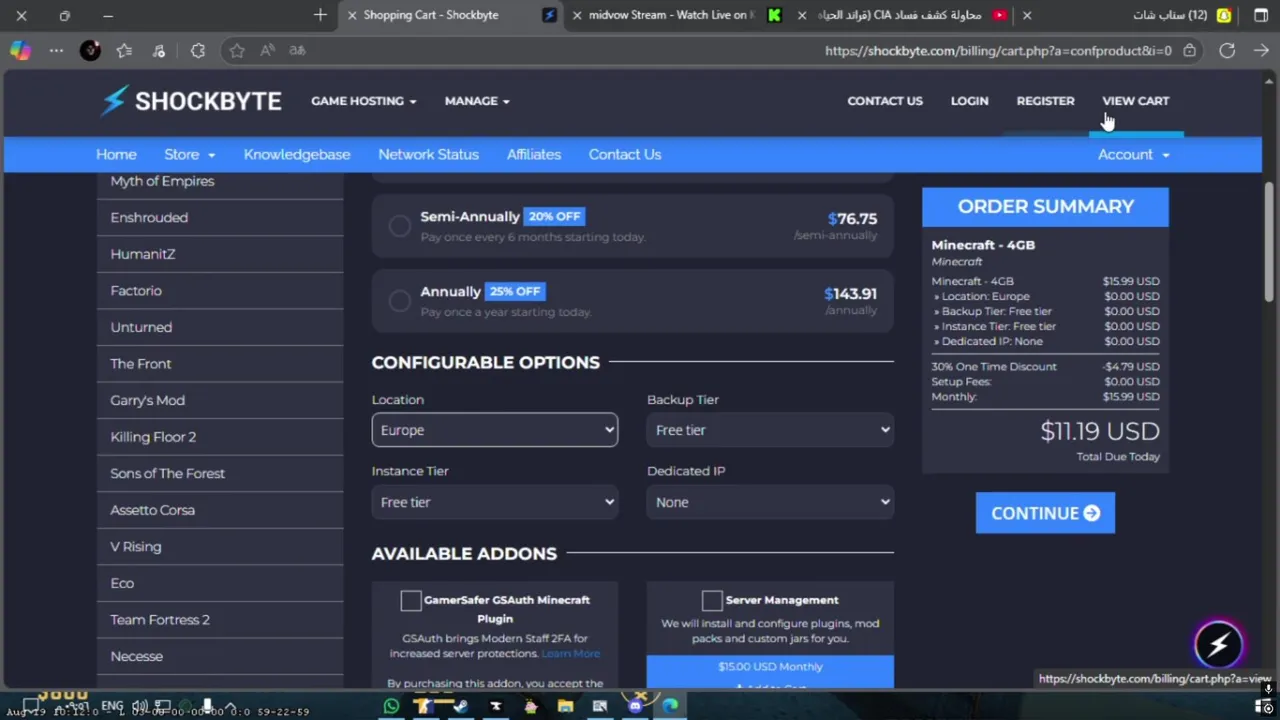Click the LOGIN link

point(969,101)
